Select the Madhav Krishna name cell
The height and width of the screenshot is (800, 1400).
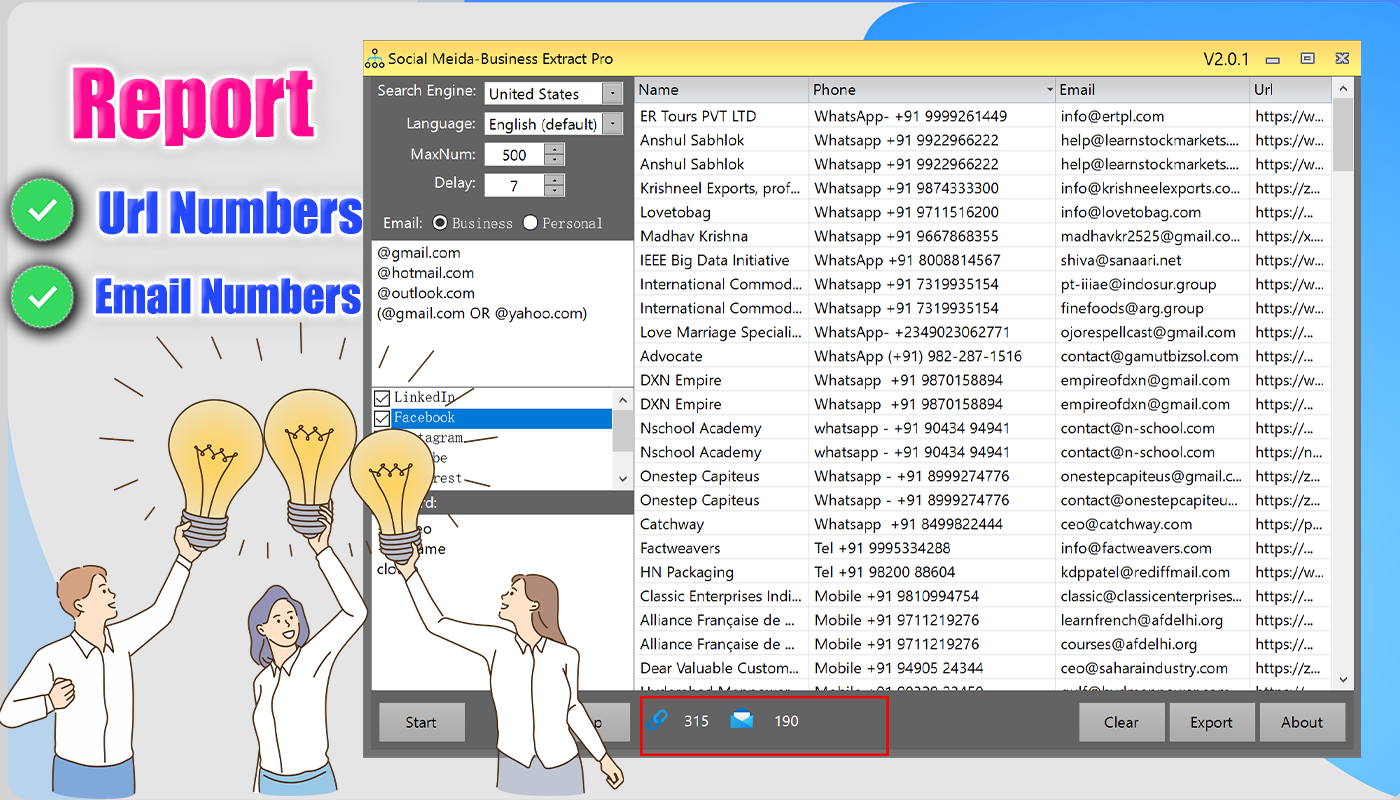(722, 236)
